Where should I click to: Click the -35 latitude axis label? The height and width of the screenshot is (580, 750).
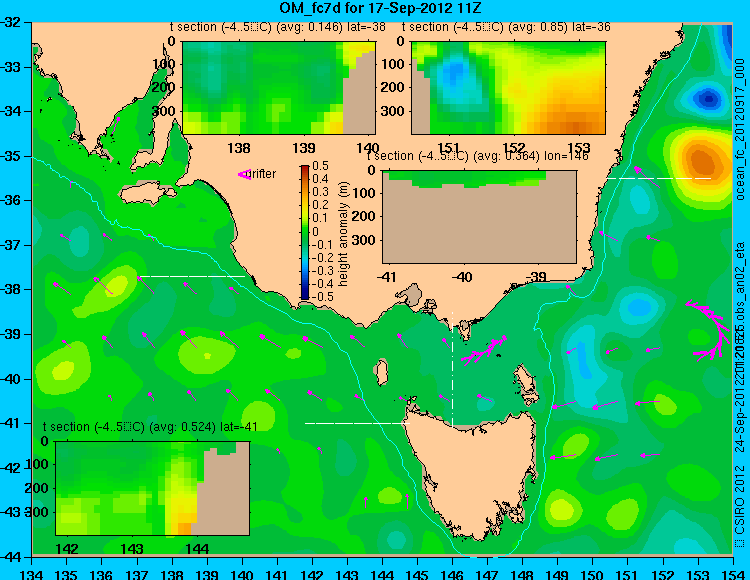point(11,156)
